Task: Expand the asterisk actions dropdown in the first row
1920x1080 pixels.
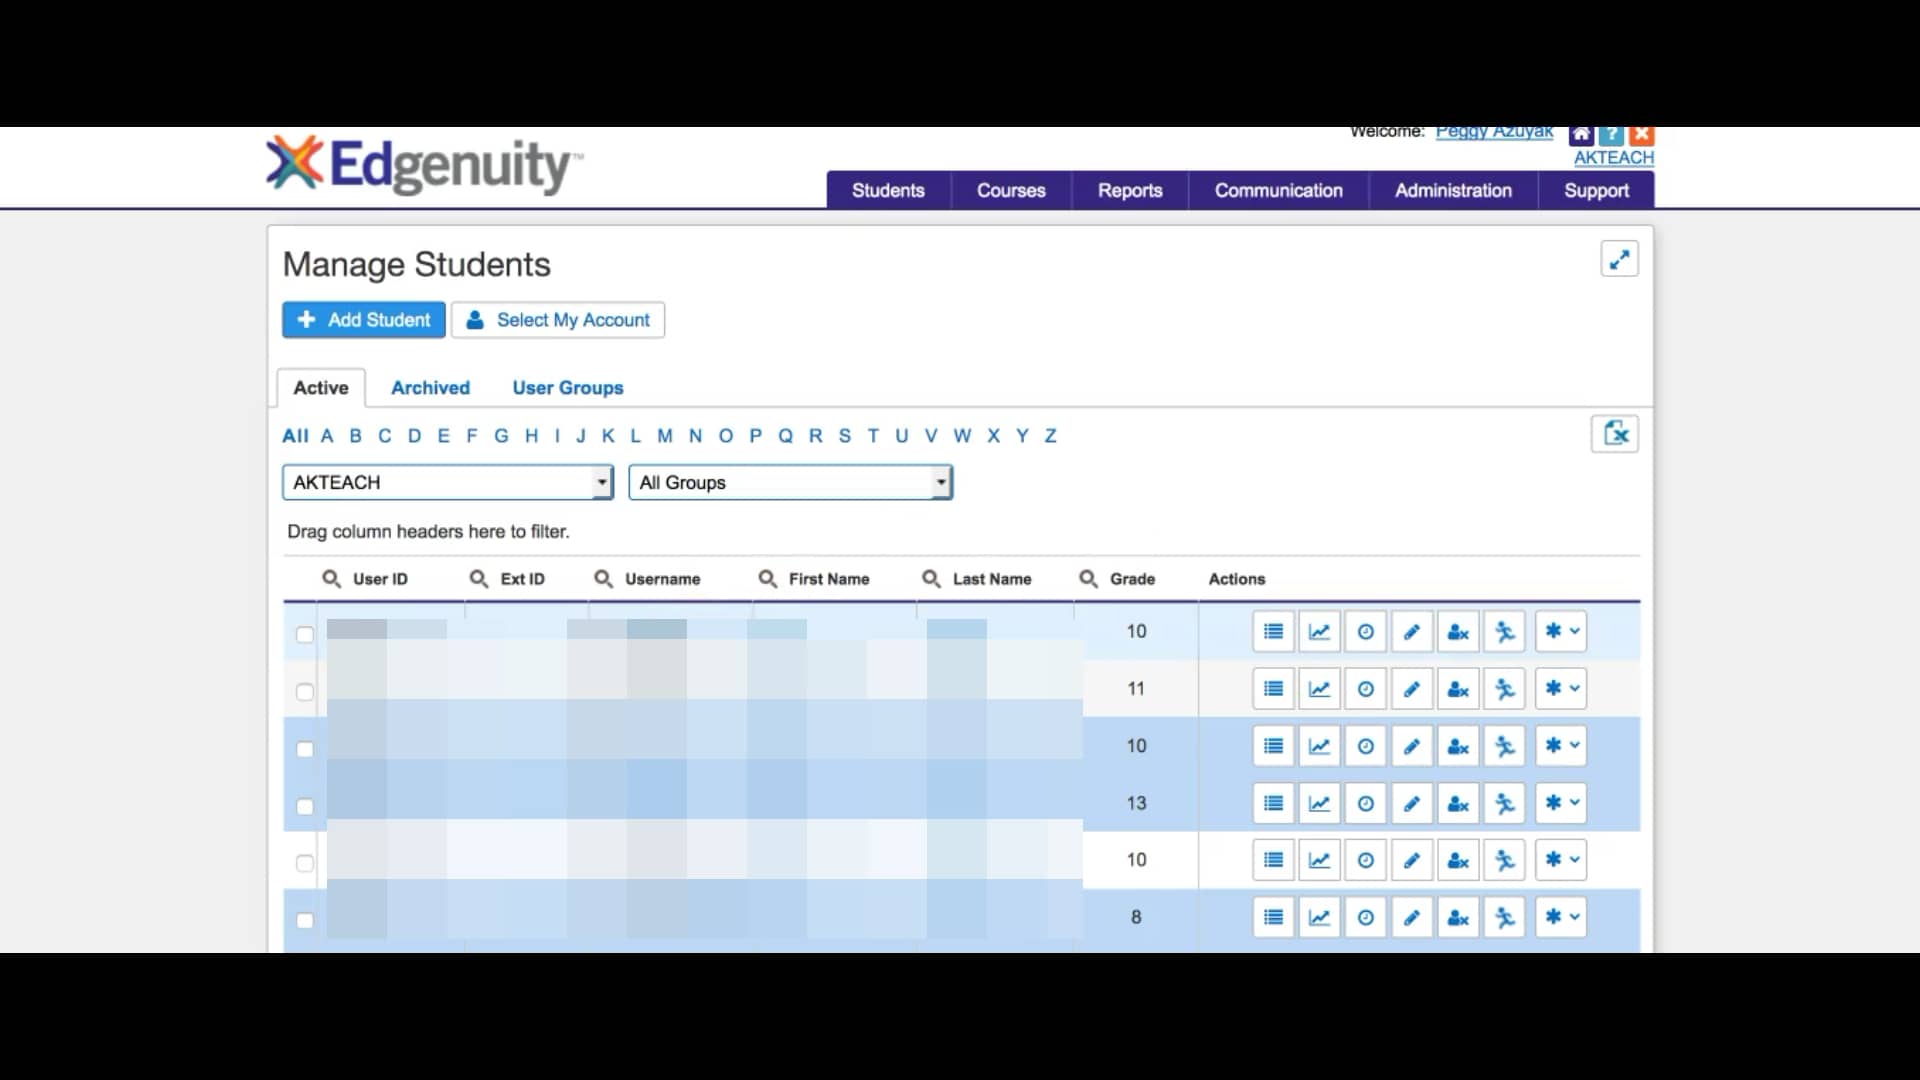Action: (1560, 631)
